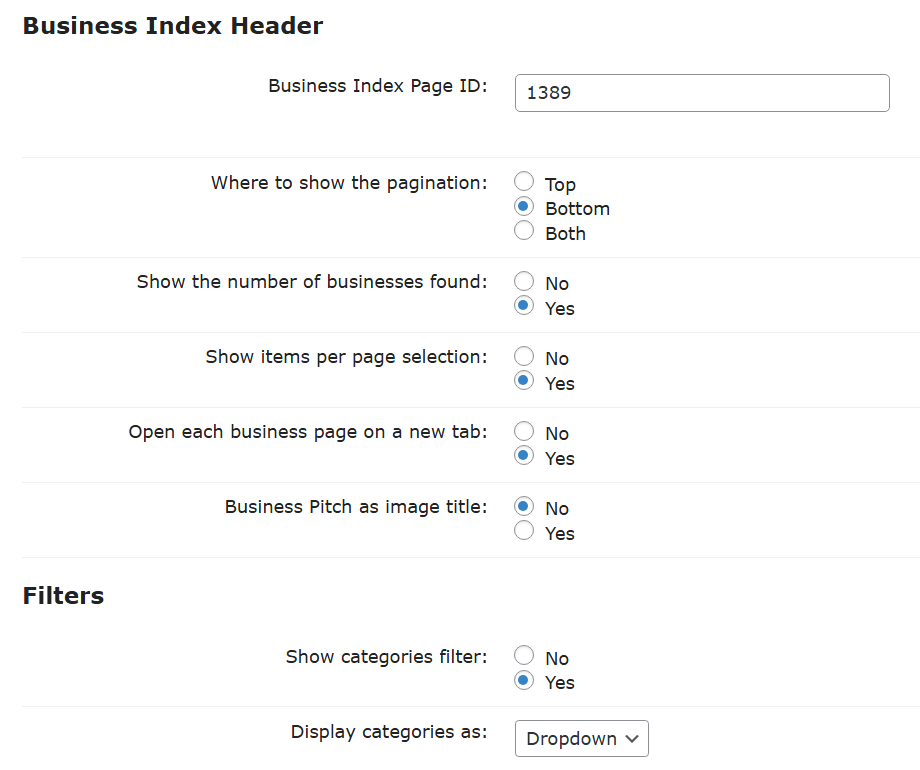920x770 pixels.
Task: Disable opening business page on new tab
Action: coord(524,431)
